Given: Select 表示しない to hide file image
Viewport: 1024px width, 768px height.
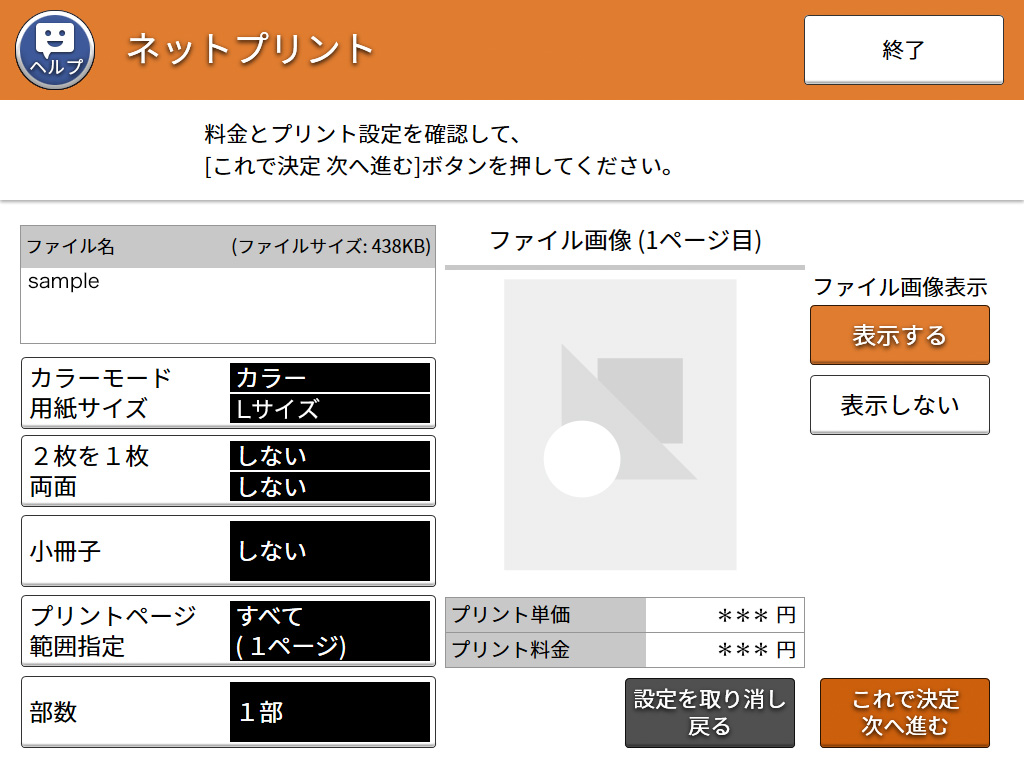Looking at the screenshot, I should click(899, 405).
